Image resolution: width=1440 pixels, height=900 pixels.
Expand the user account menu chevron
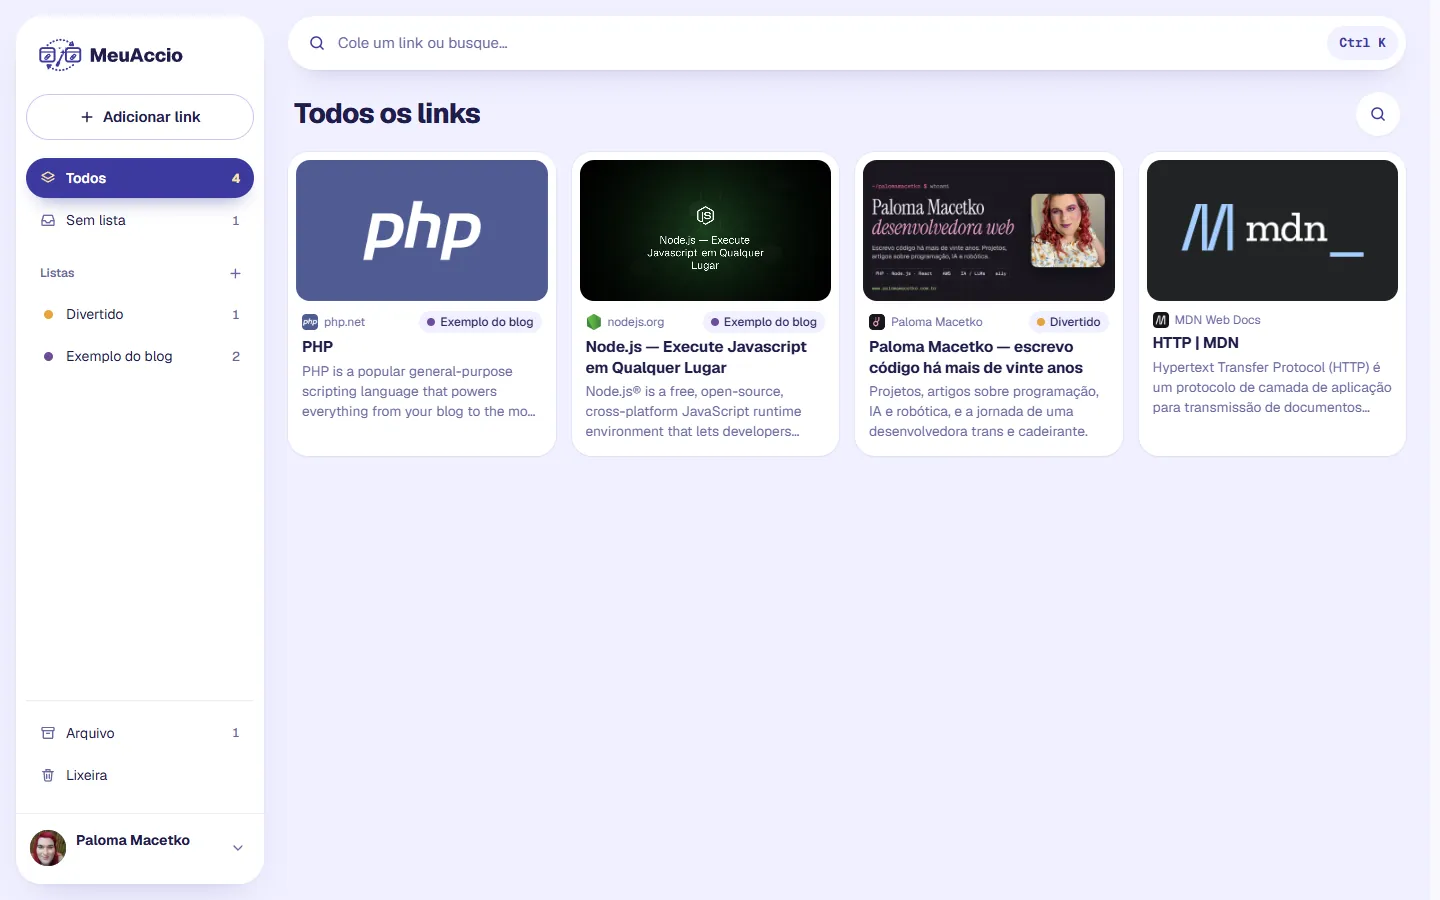[x=238, y=848]
